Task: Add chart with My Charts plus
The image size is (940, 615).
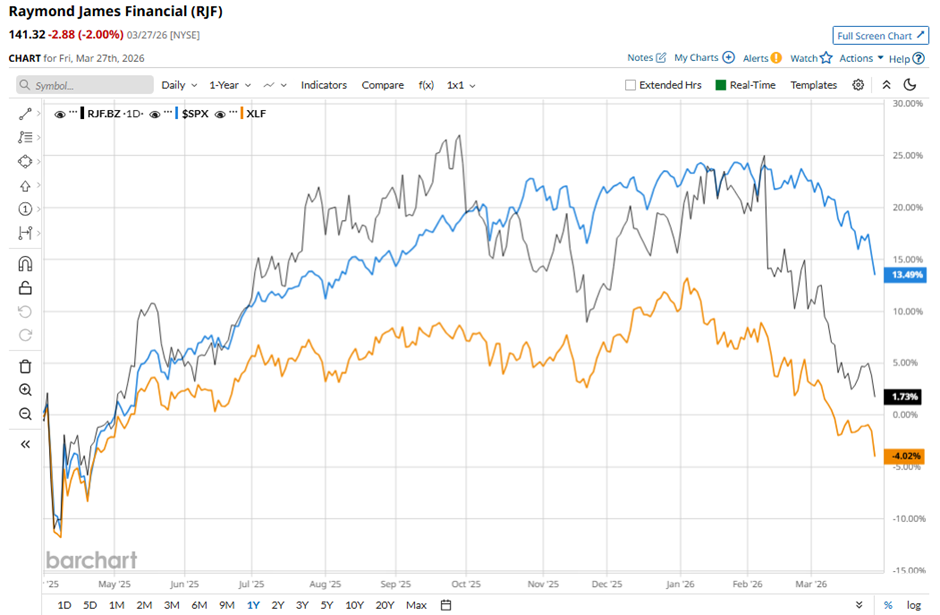Action: tap(728, 58)
